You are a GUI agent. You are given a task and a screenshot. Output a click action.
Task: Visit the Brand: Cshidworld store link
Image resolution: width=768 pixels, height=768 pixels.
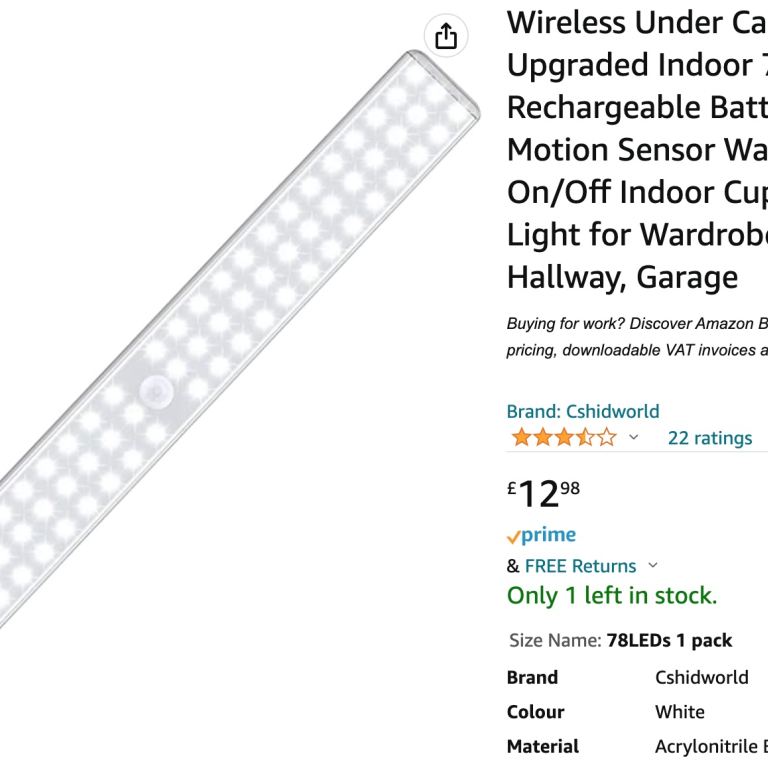tap(583, 411)
